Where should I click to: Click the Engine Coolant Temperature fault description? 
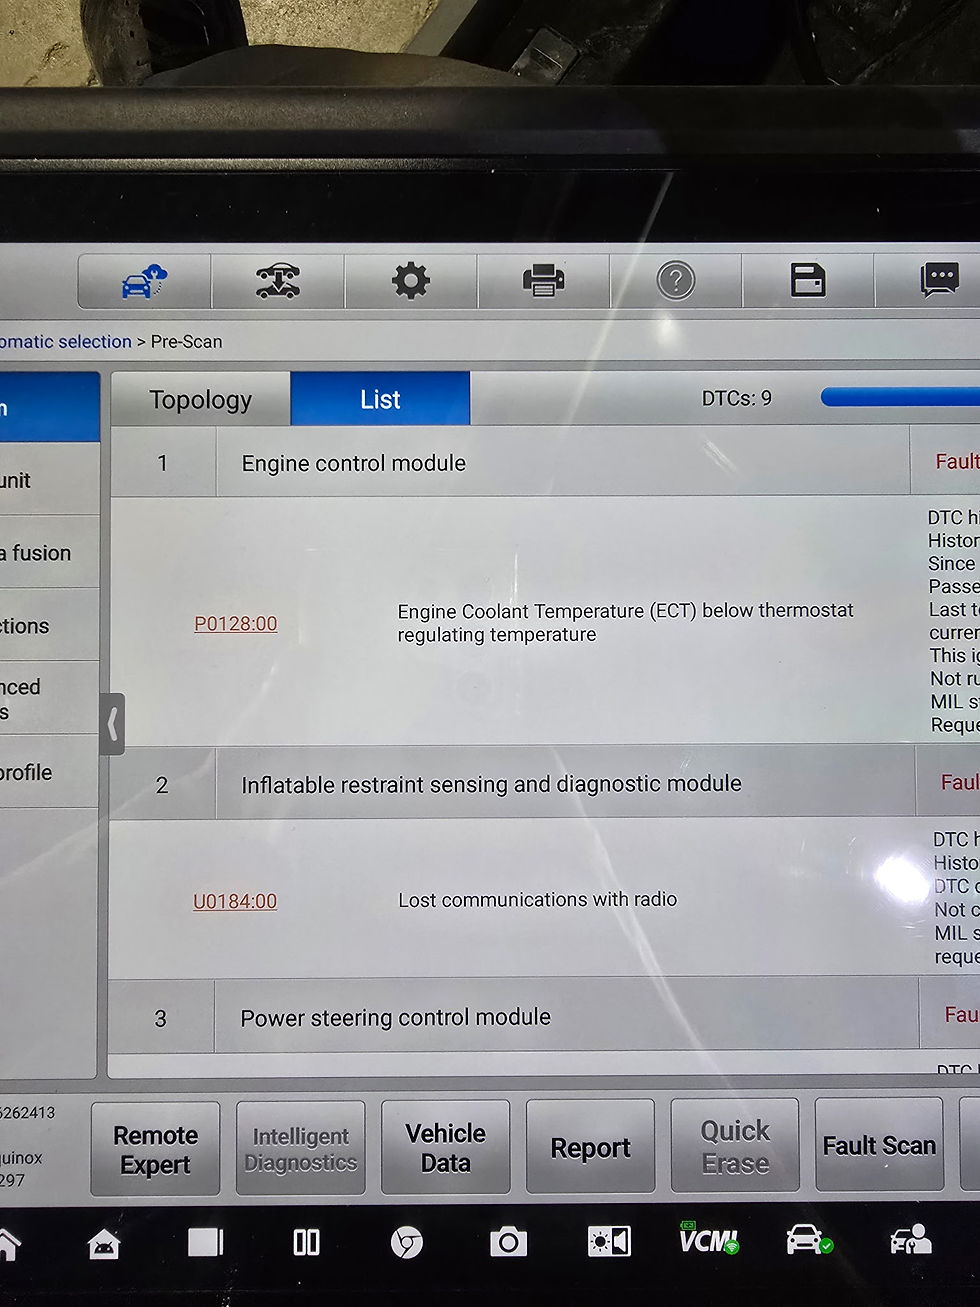point(625,623)
